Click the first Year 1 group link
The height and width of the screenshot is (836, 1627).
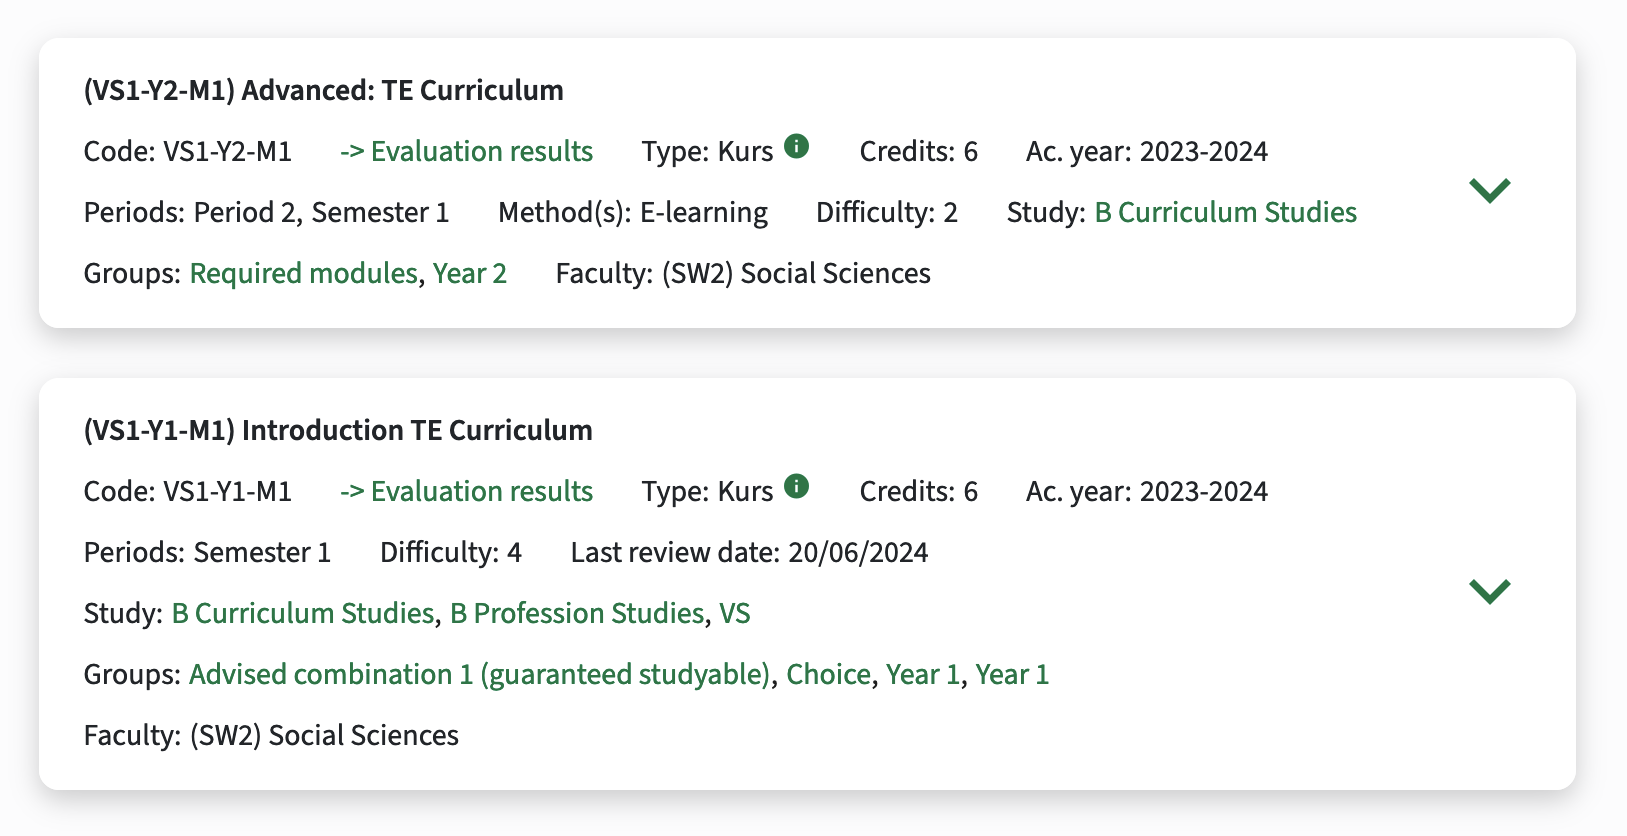coord(922,674)
